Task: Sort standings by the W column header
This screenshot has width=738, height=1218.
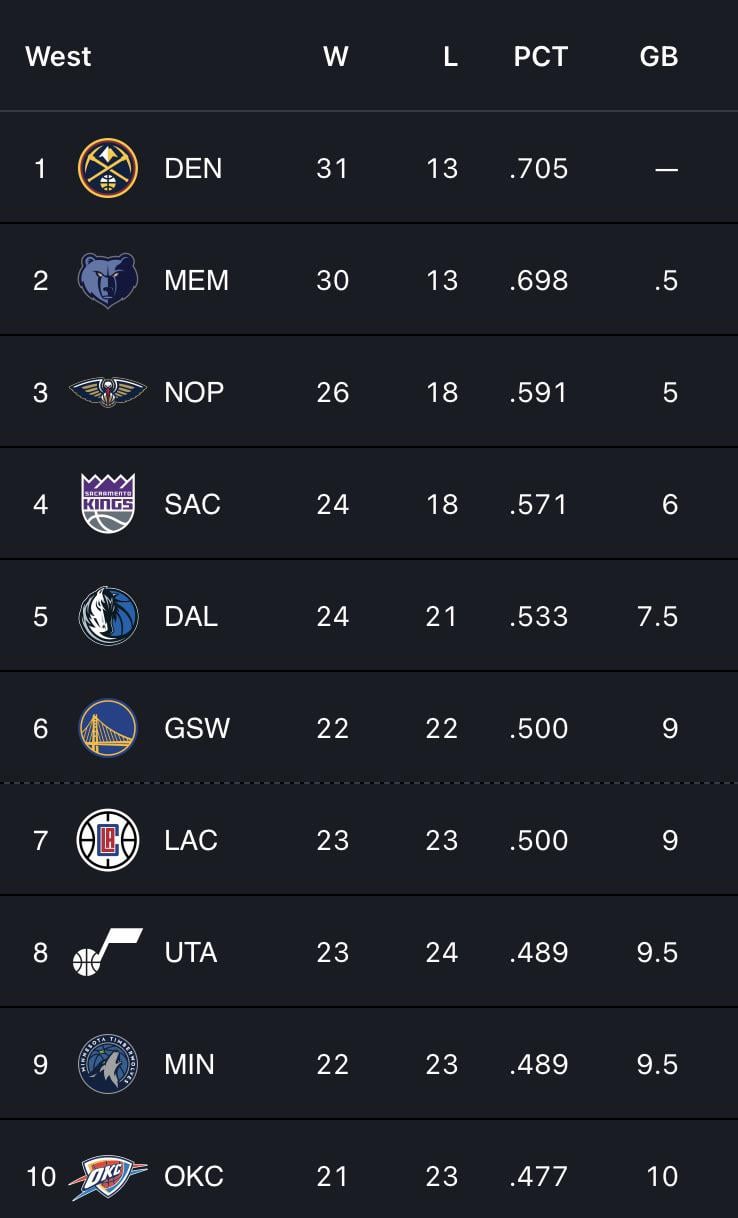Action: [336, 57]
